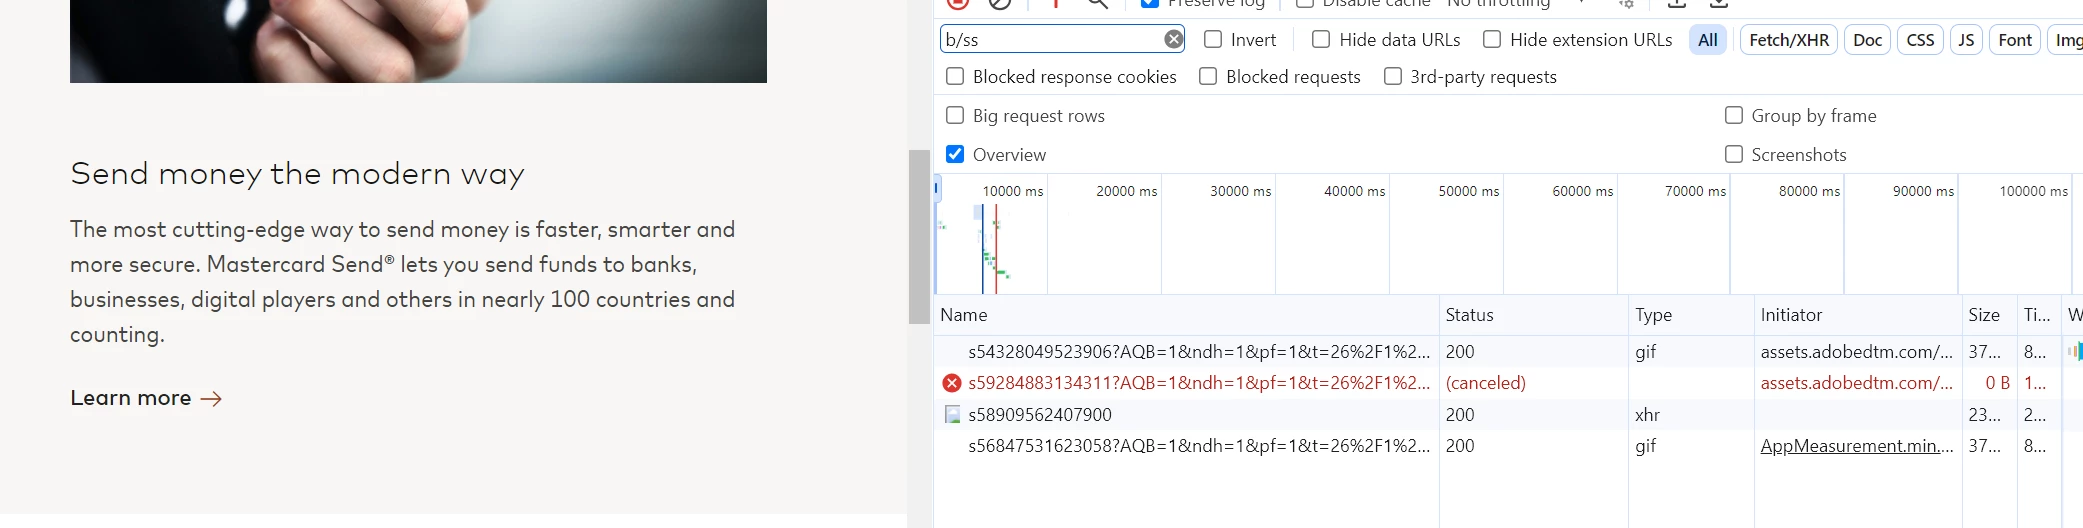Select the CSS filter
The height and width of the screenshot is (528, 2083).
pyautogui.click(x=1920, y=40)
